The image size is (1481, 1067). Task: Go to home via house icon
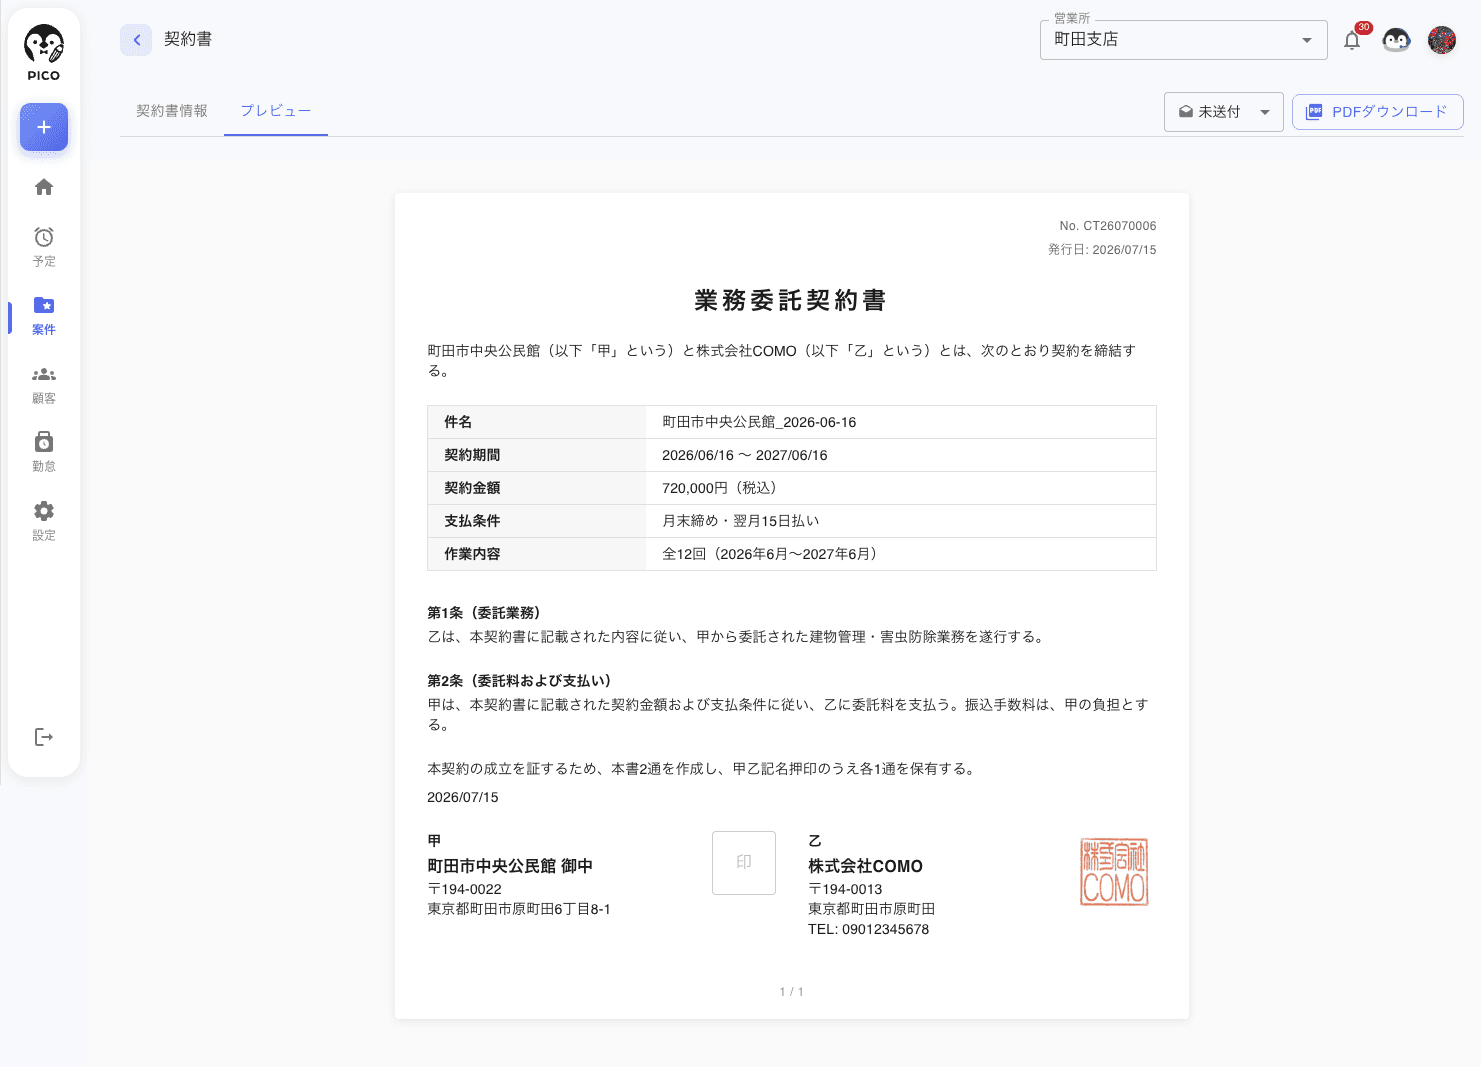44,187
